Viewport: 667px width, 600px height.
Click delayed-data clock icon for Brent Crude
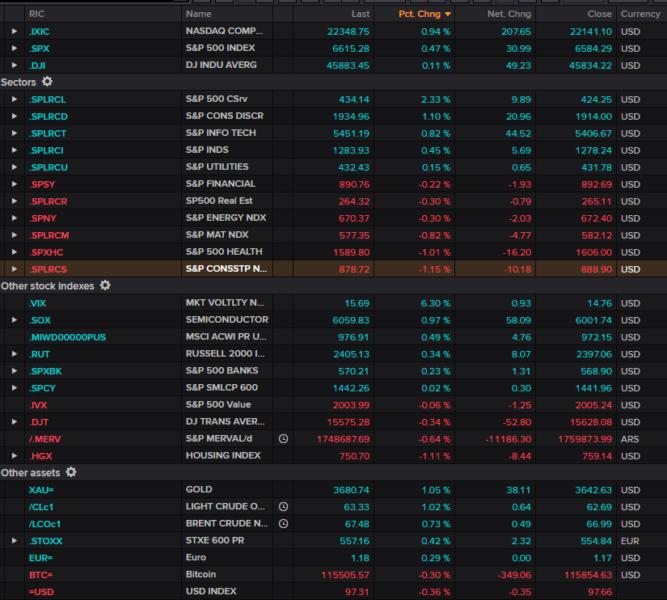click(283, 523)
